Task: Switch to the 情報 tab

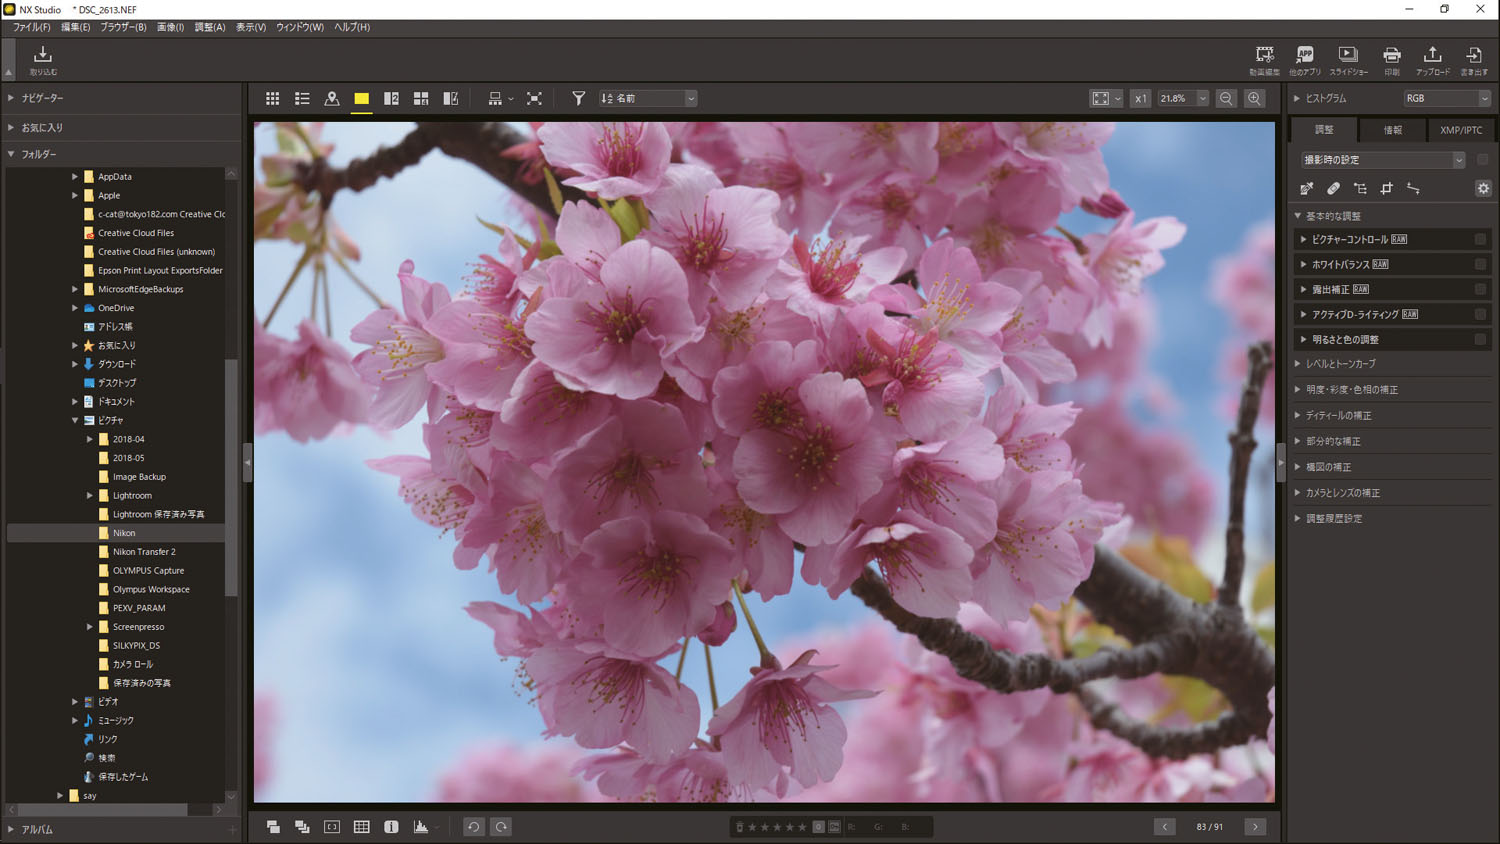Action: coord(1392,130)
